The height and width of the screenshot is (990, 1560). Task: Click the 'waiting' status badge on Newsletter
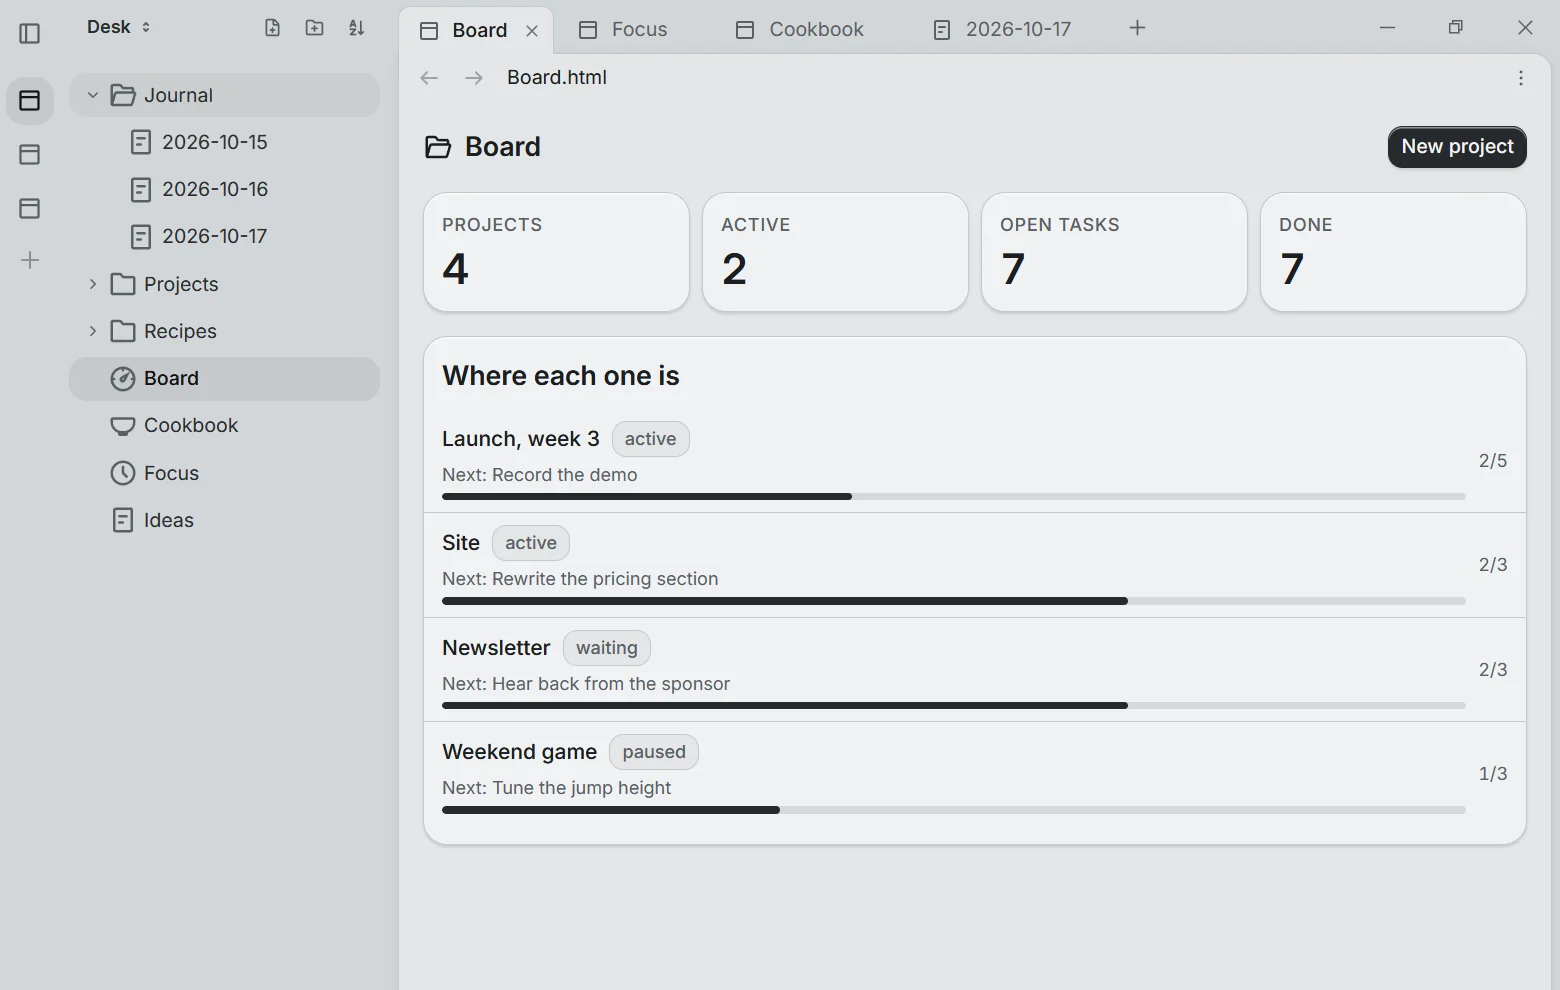(607, 648)
